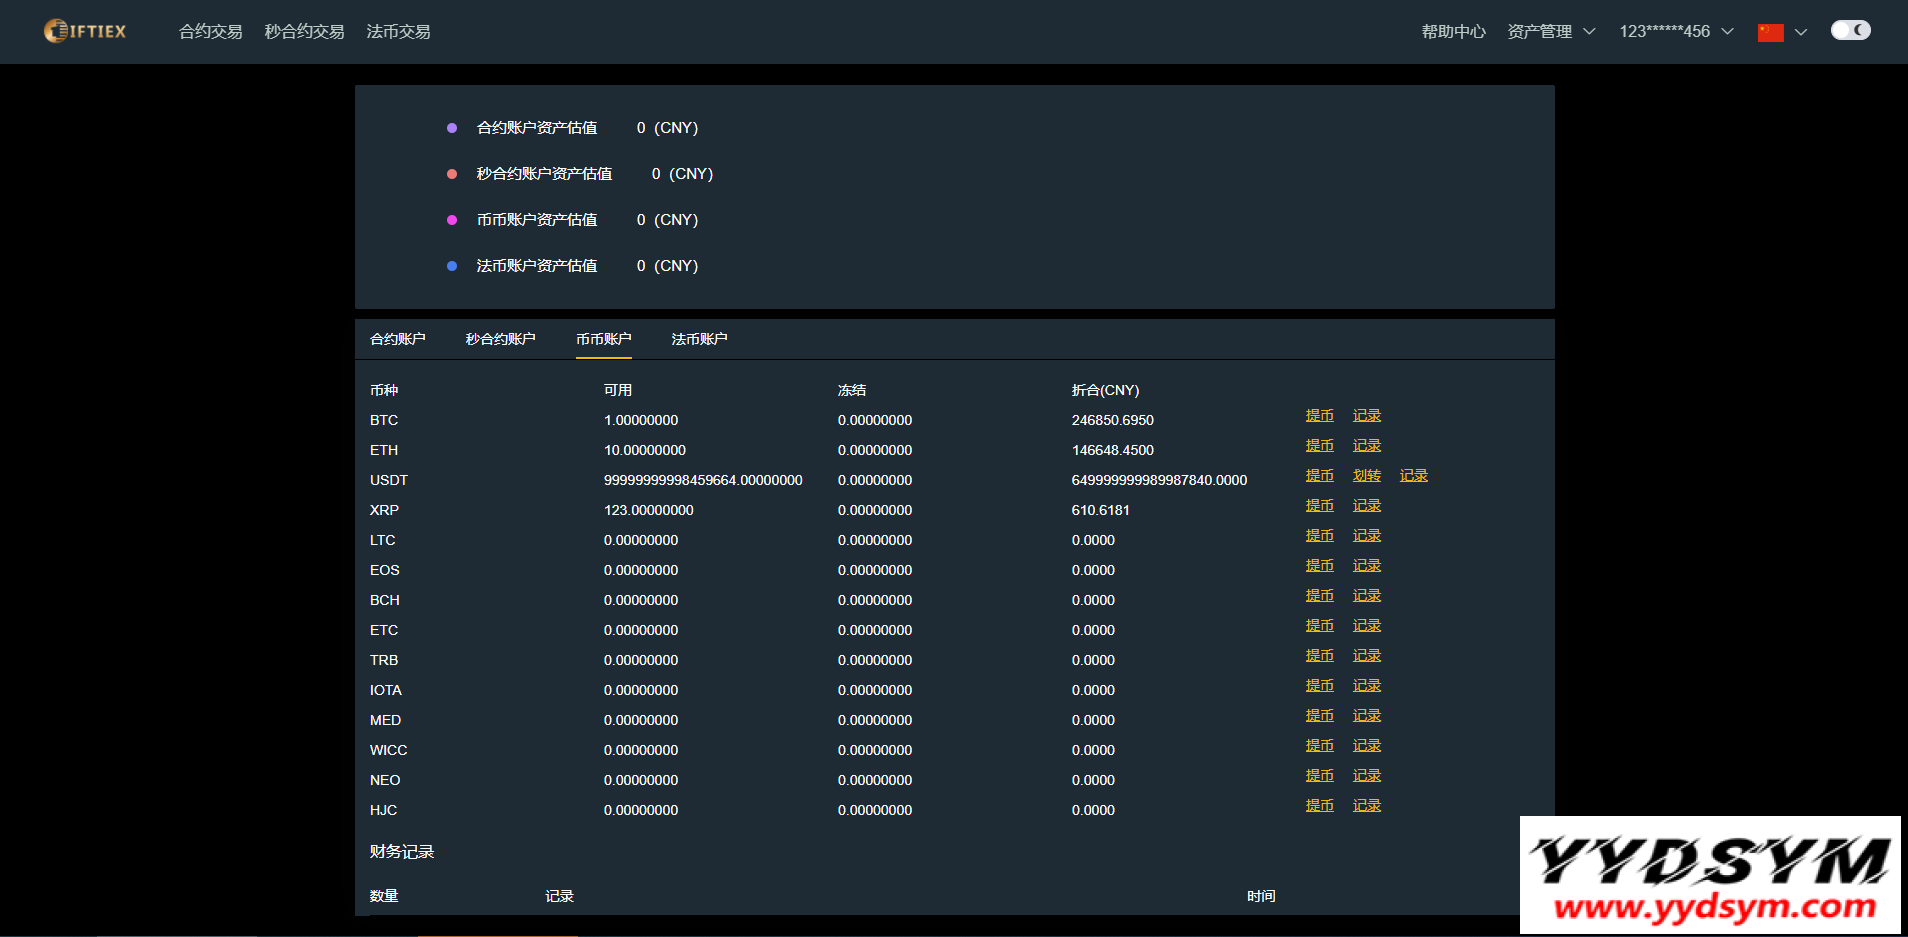This screenshot has width=1908, height=937.
Task: Click the YYDSYM watermark banner
Action: click(x=1710, y=875)
